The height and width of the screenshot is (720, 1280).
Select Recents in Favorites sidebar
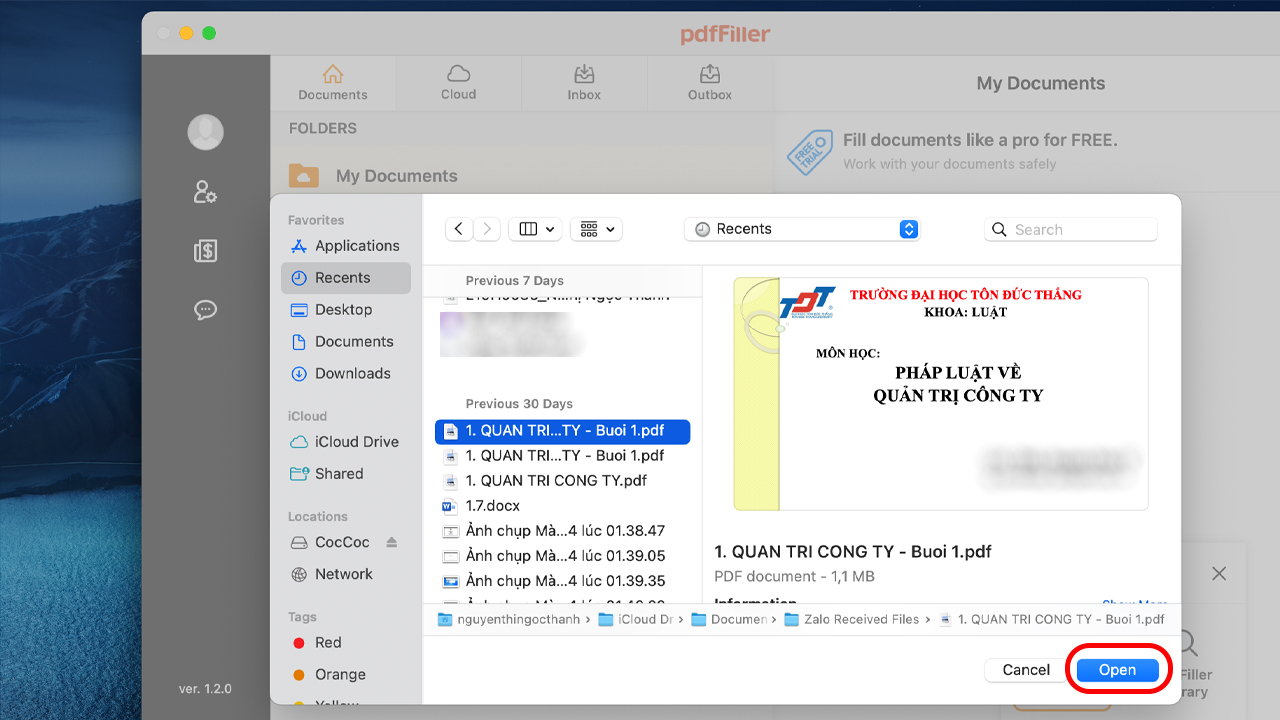point(346,278)
